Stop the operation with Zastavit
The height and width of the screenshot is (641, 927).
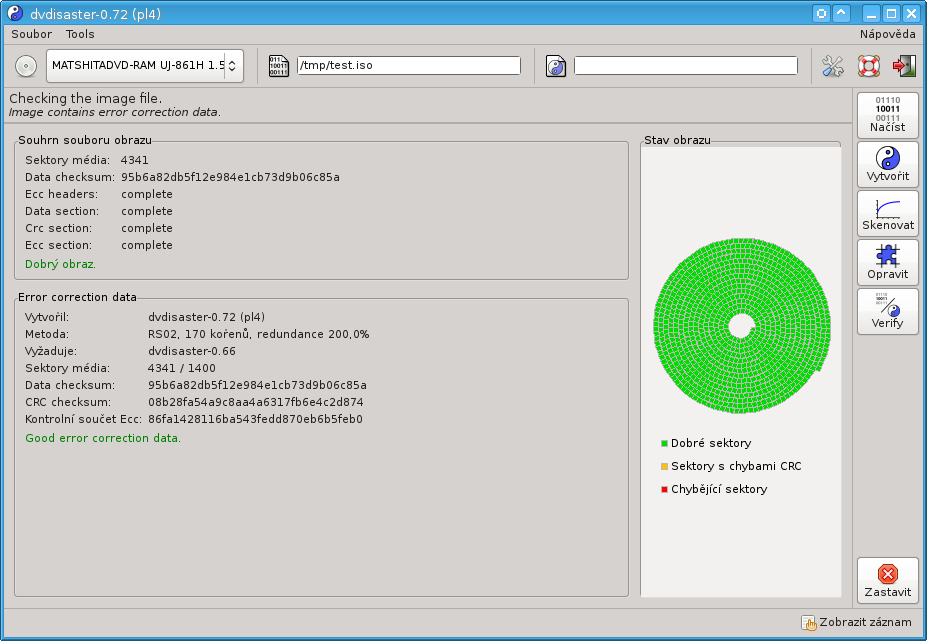[887, 581]
